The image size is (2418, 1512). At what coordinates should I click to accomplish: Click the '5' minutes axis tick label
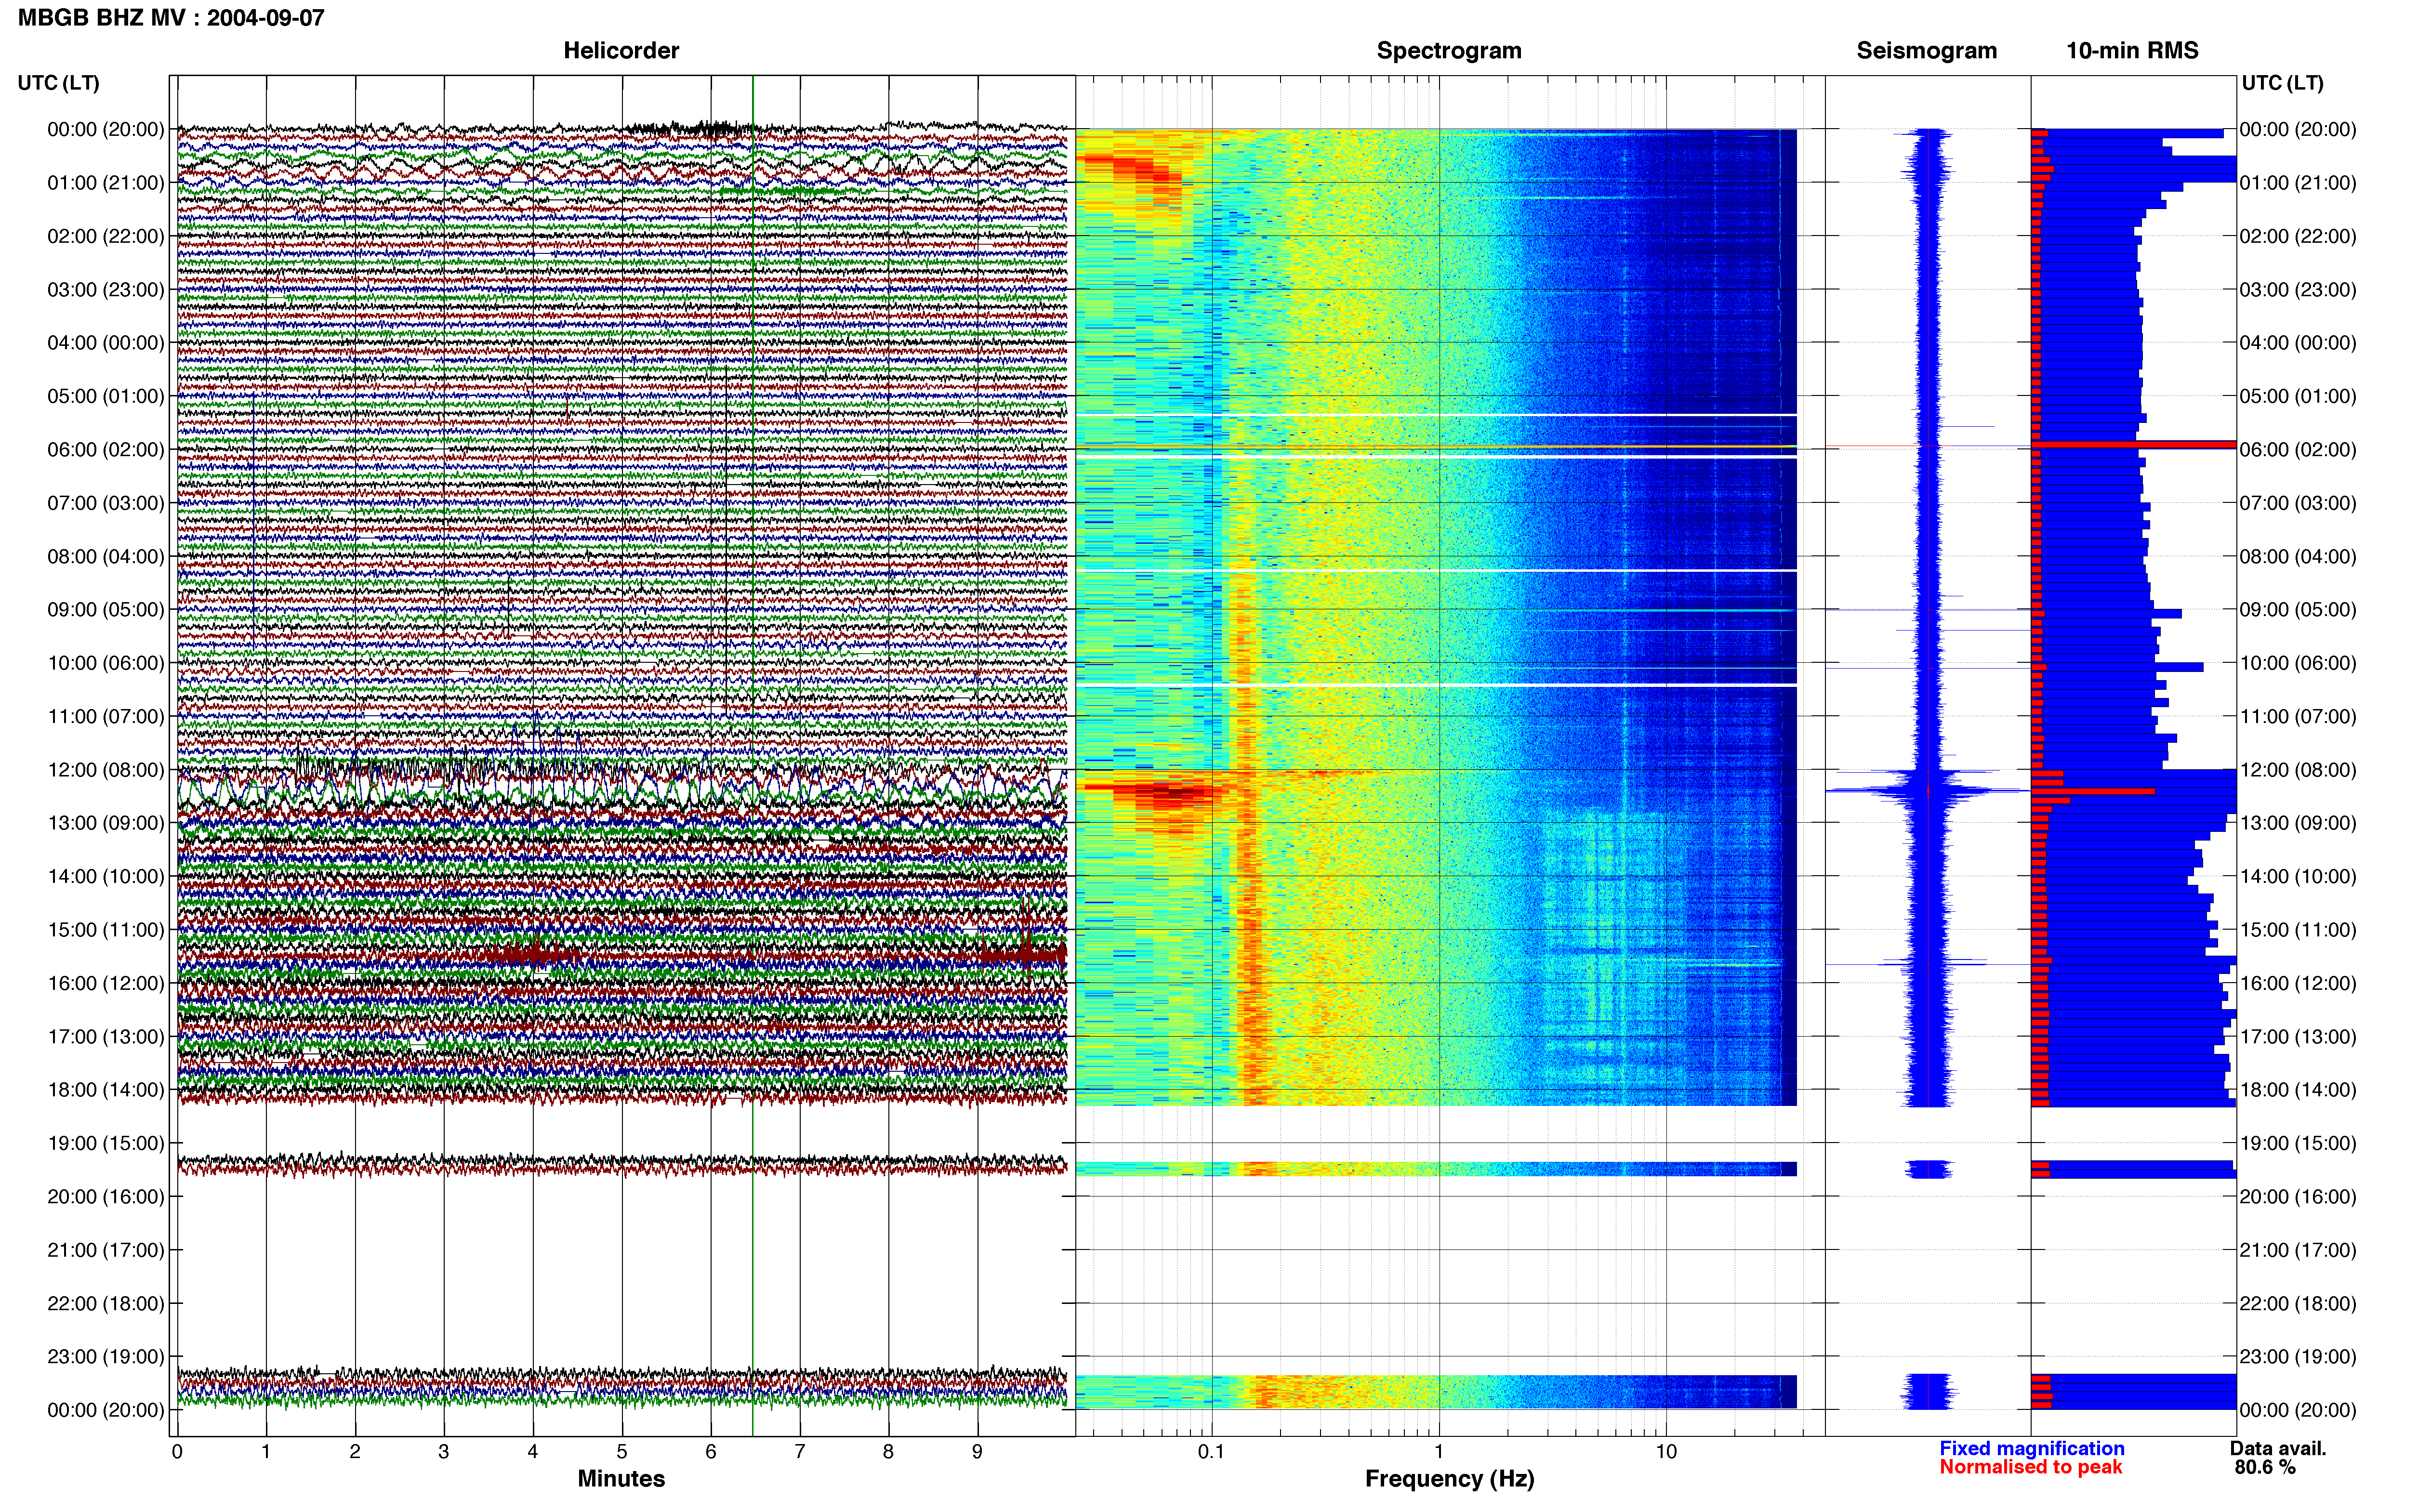pos(622,1451)
